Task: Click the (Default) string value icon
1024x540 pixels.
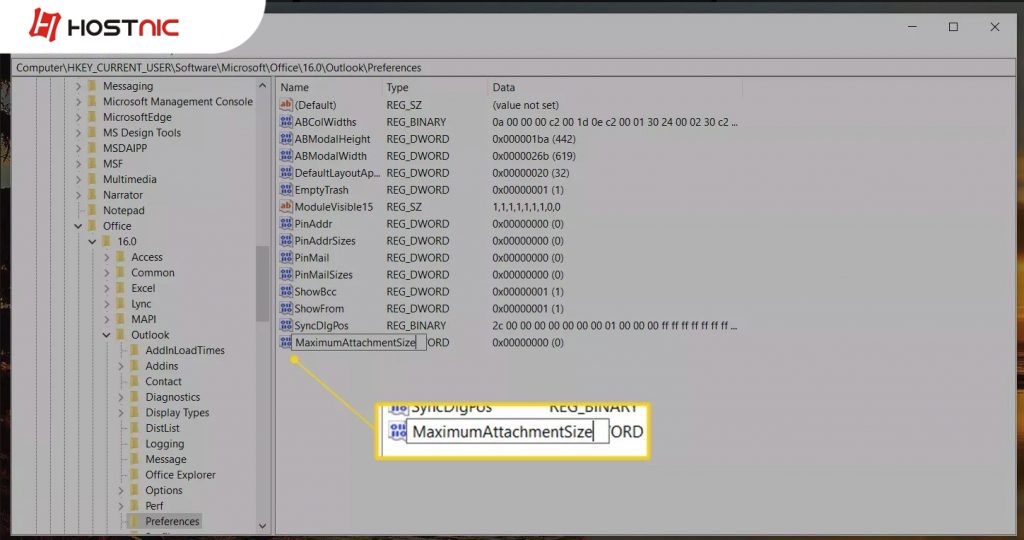Action: [x=285, y=104]
